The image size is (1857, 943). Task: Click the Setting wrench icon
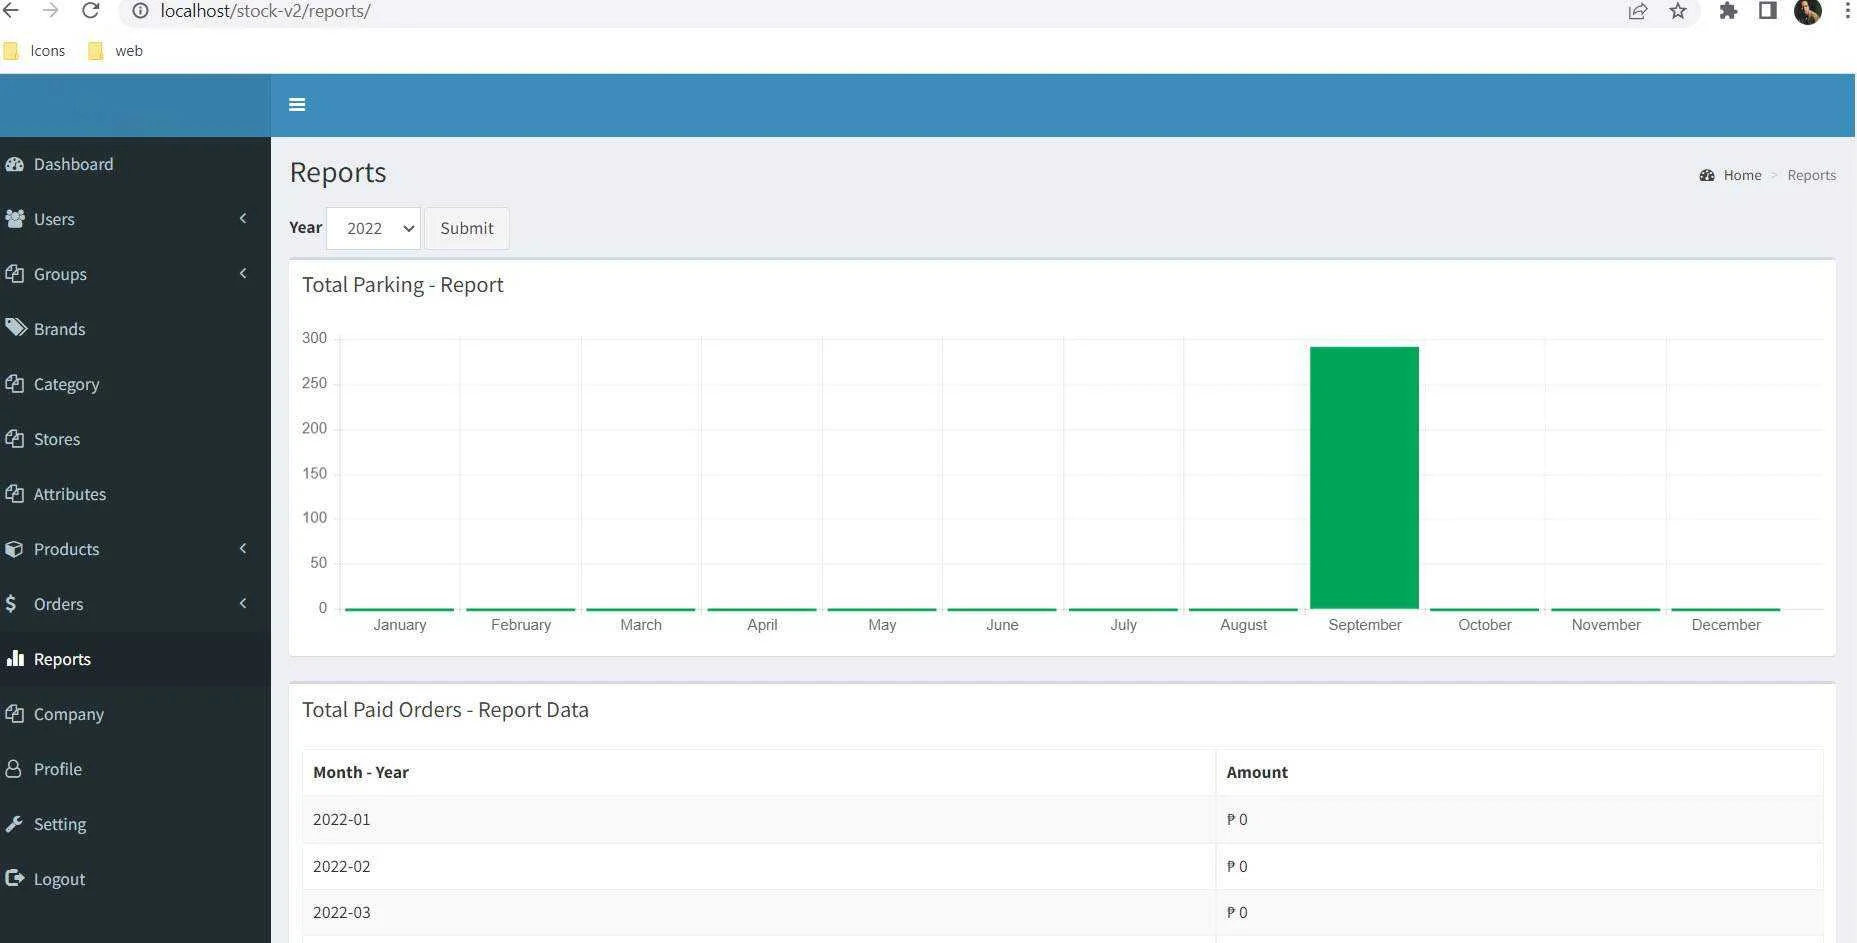tap(14, 824)
